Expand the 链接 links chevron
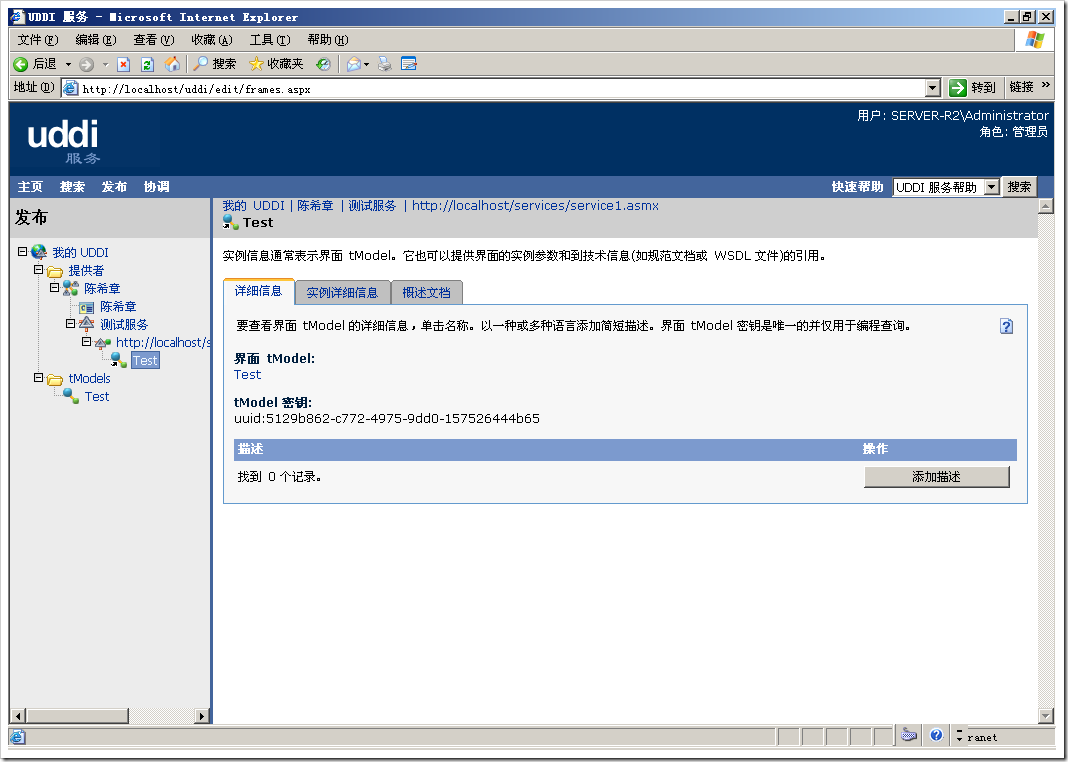This screenshot has width=1068, height=762. (x=1046, y=85)
